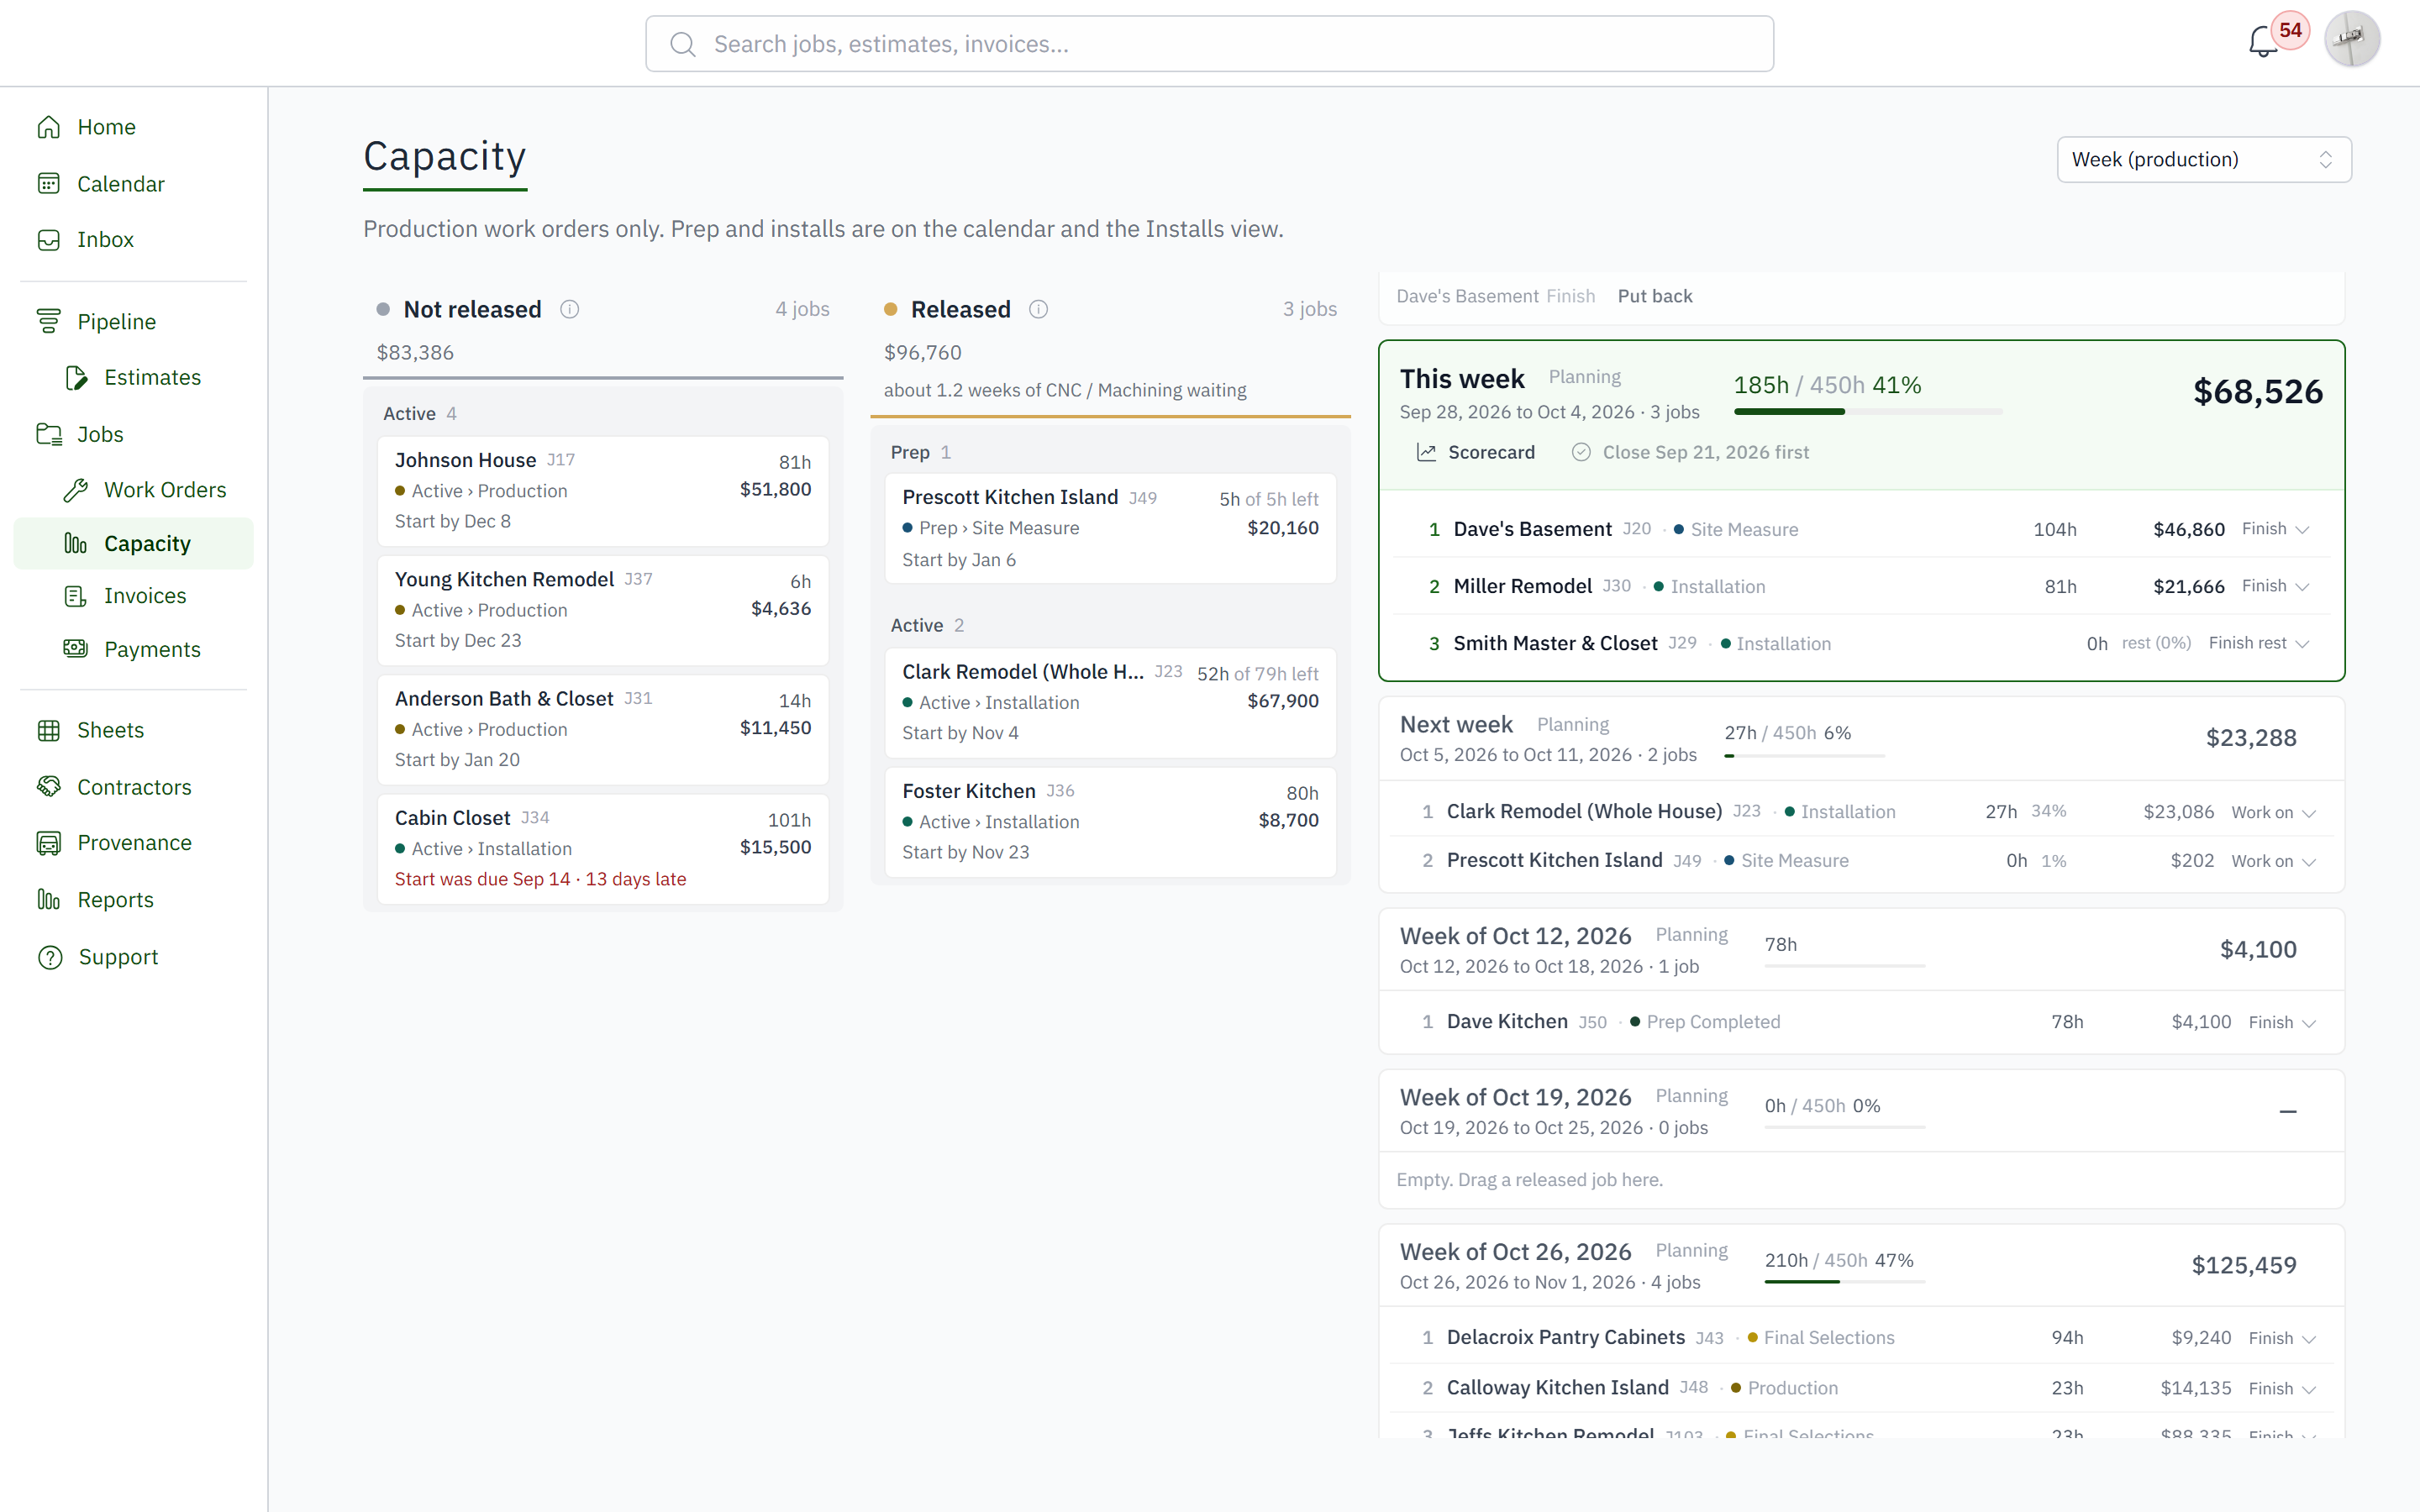Open the Johnson House J17 job card
Screen dimensions: 2420x1512
[x=603, y=491]
